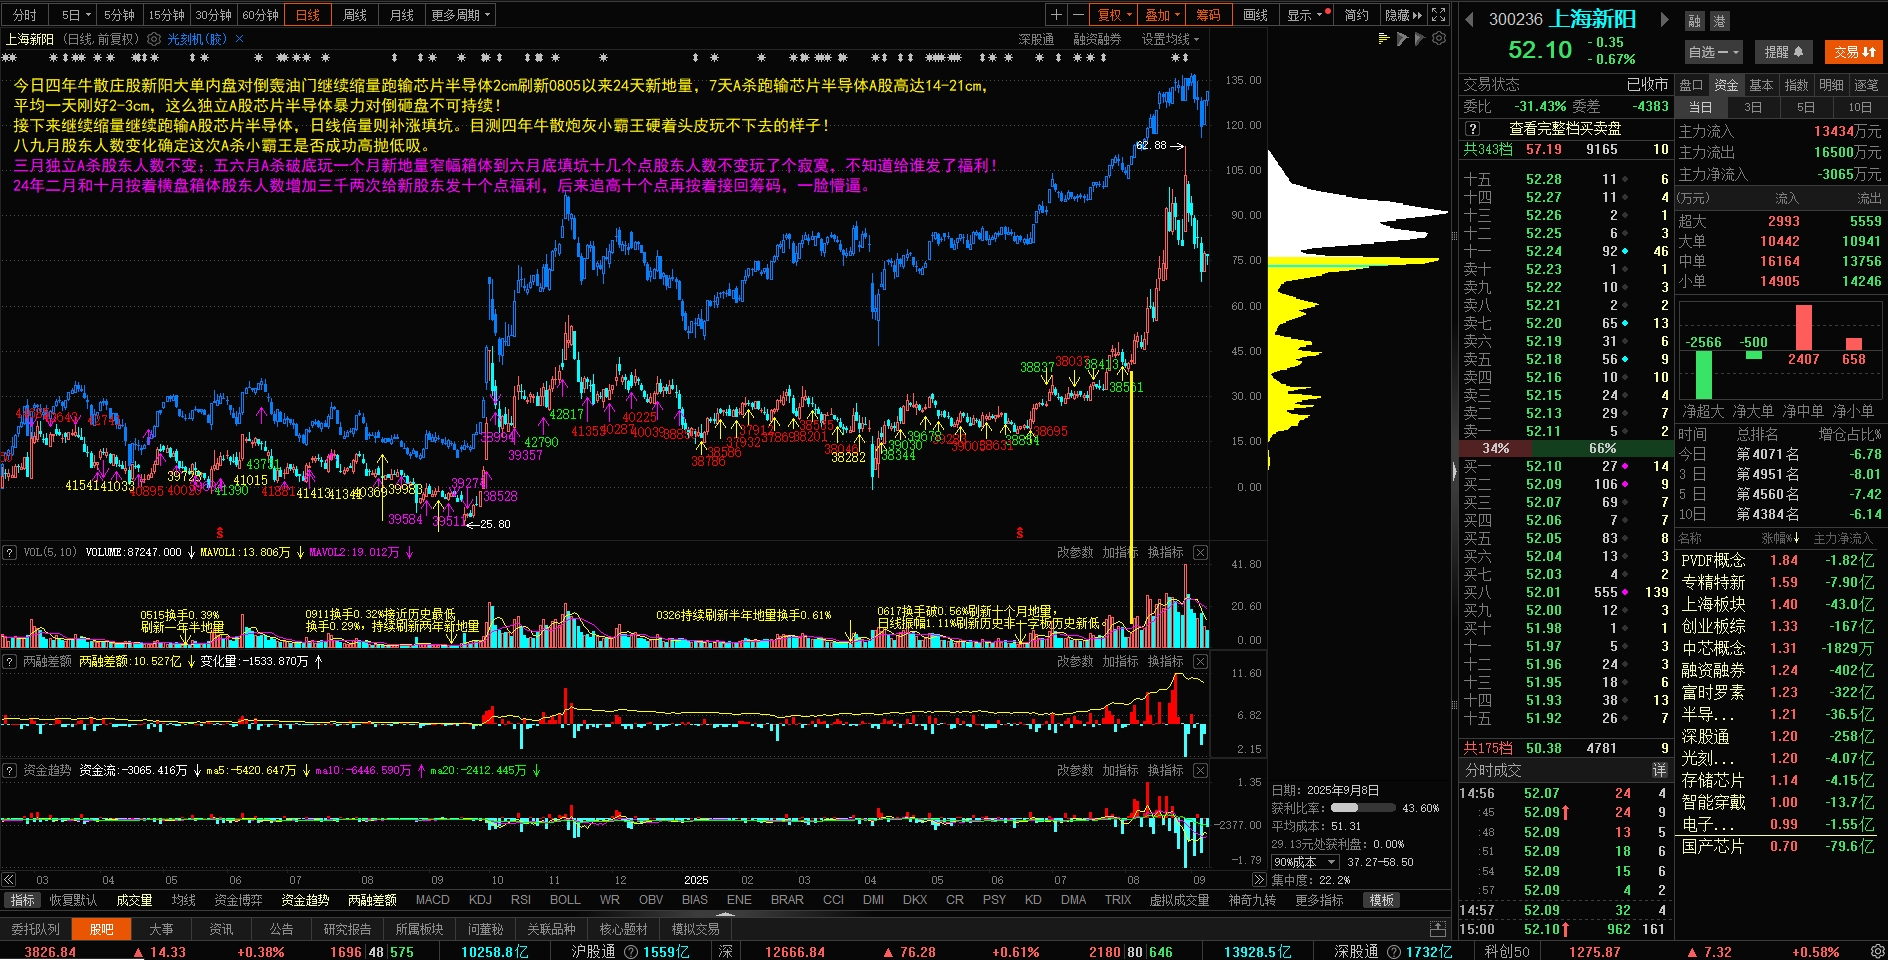Click bottom-right status bar settings gear
Screen dimensions: 1888x960
pyautogui.click(x=1877, y=951)
